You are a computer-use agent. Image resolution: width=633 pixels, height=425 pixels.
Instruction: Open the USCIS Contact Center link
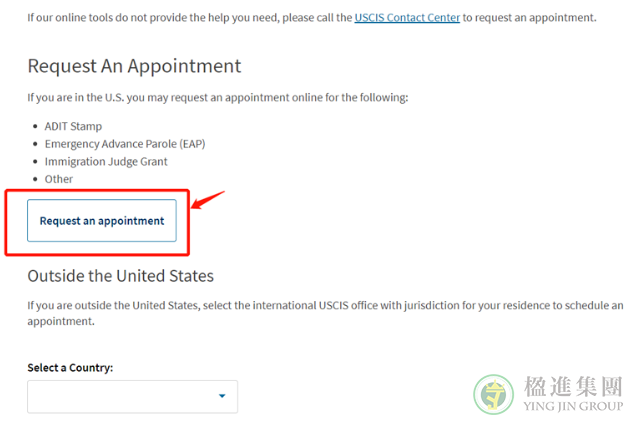407,18
